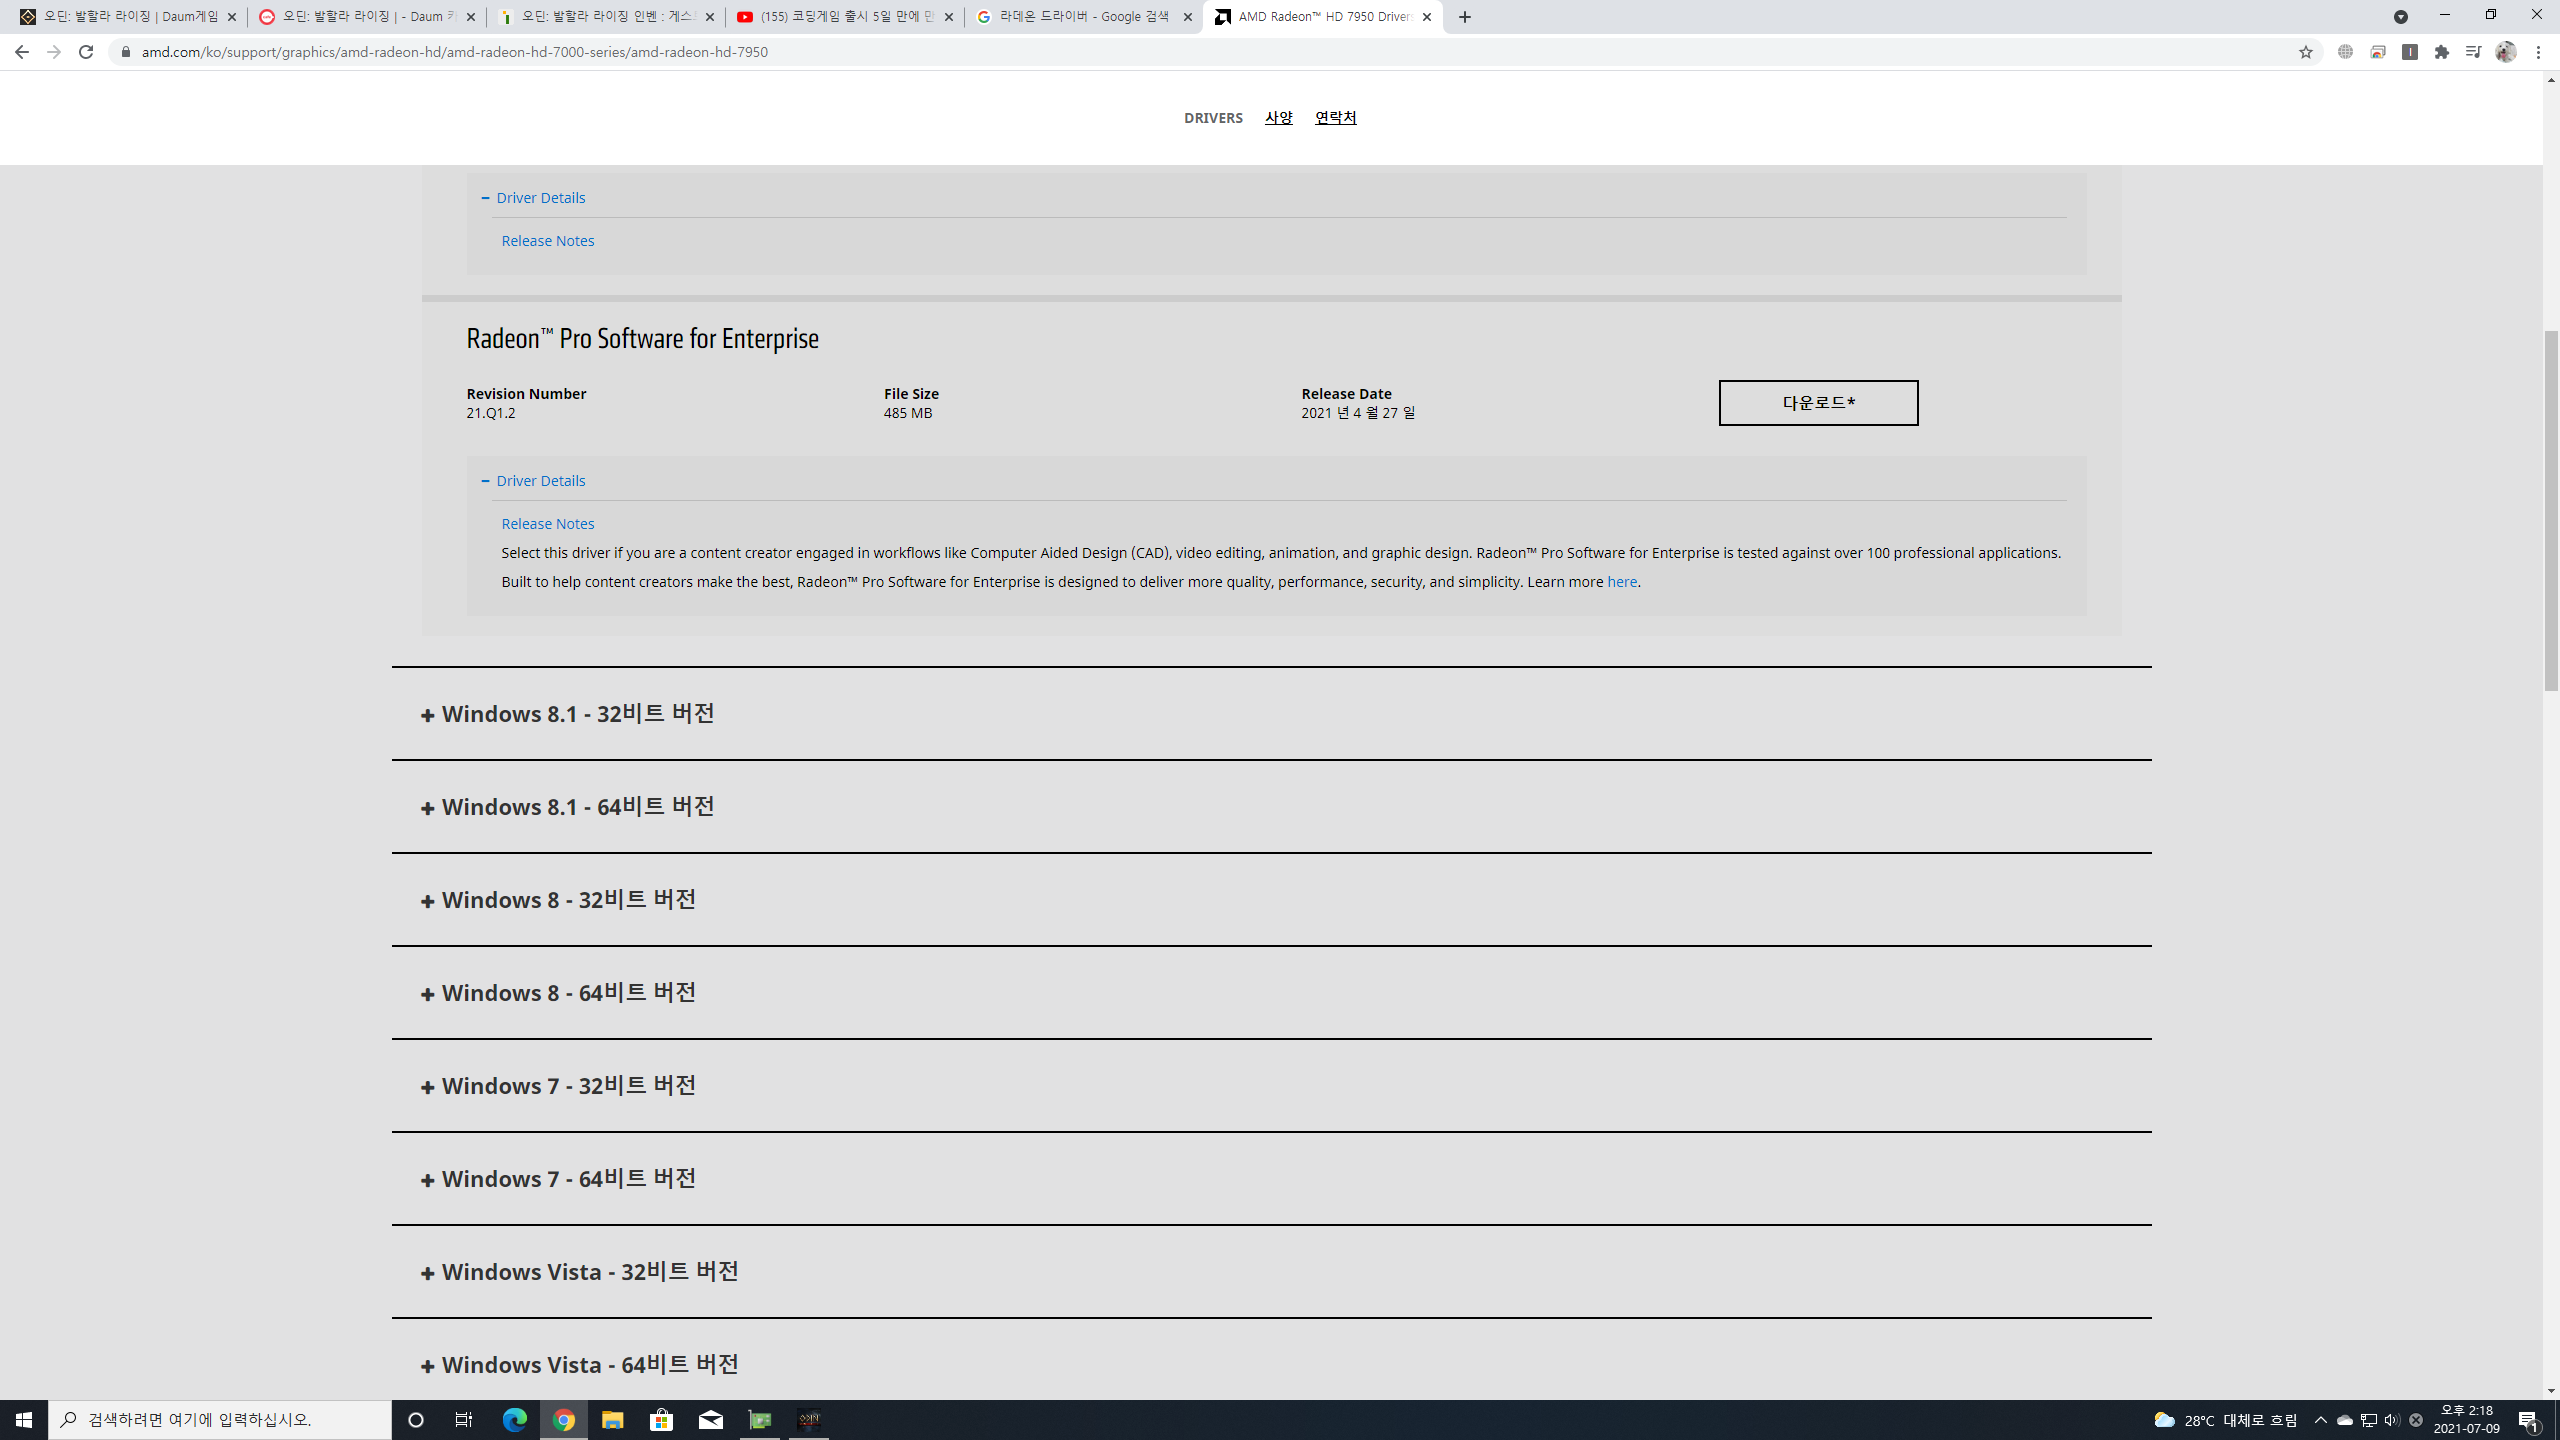The image size is (2560, 1440).
Task: Go back to previous page
Action: tap(21, 52)
